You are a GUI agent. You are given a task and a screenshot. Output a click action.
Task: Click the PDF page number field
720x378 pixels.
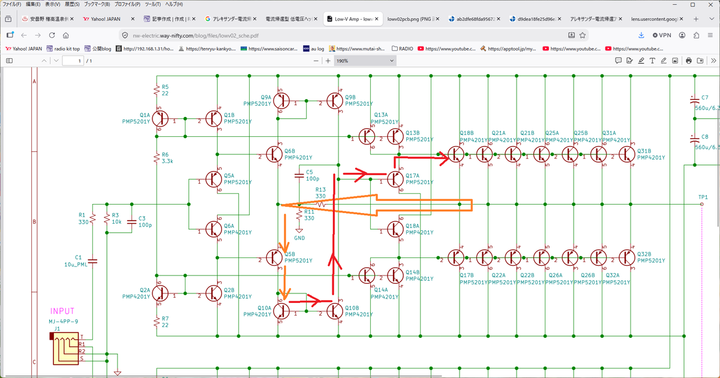(x=73, y=61)
